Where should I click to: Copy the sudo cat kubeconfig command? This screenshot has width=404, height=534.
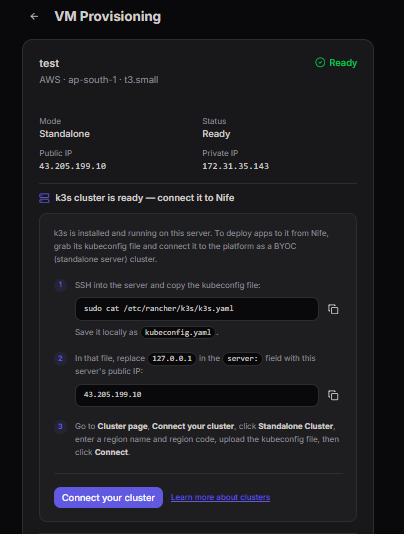tap(333, 309)
